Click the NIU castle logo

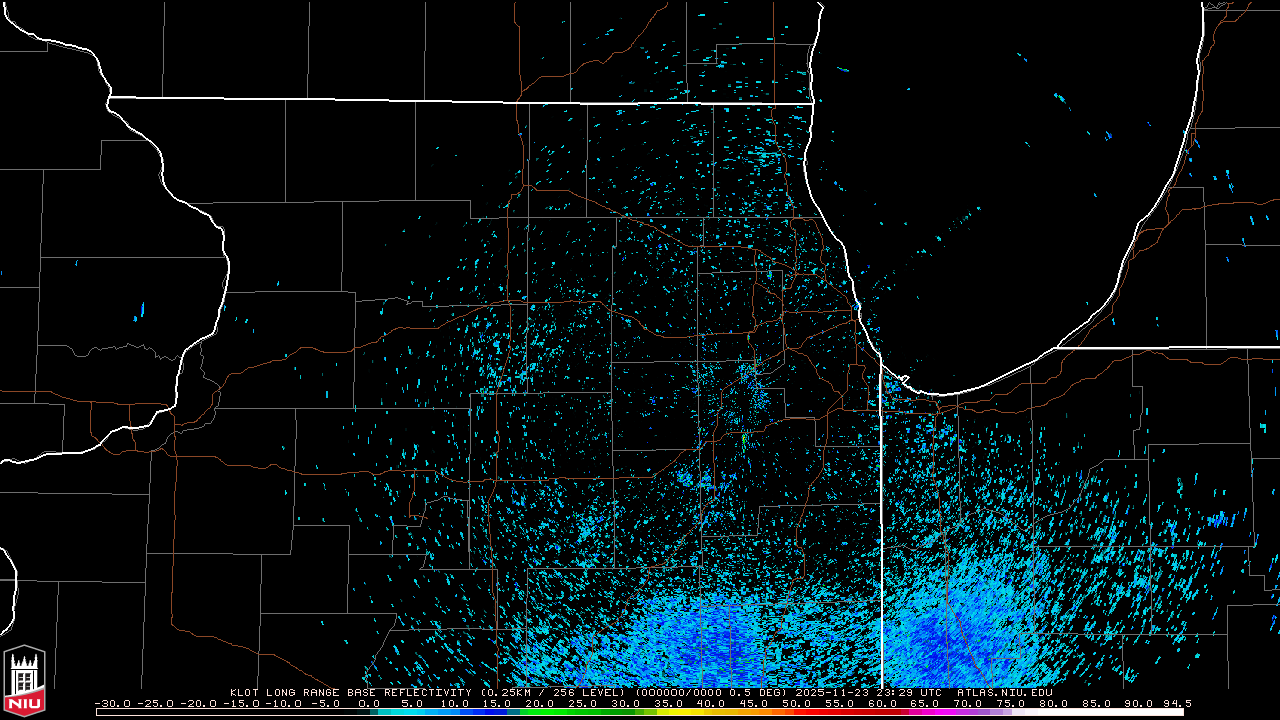click(24, 682)
